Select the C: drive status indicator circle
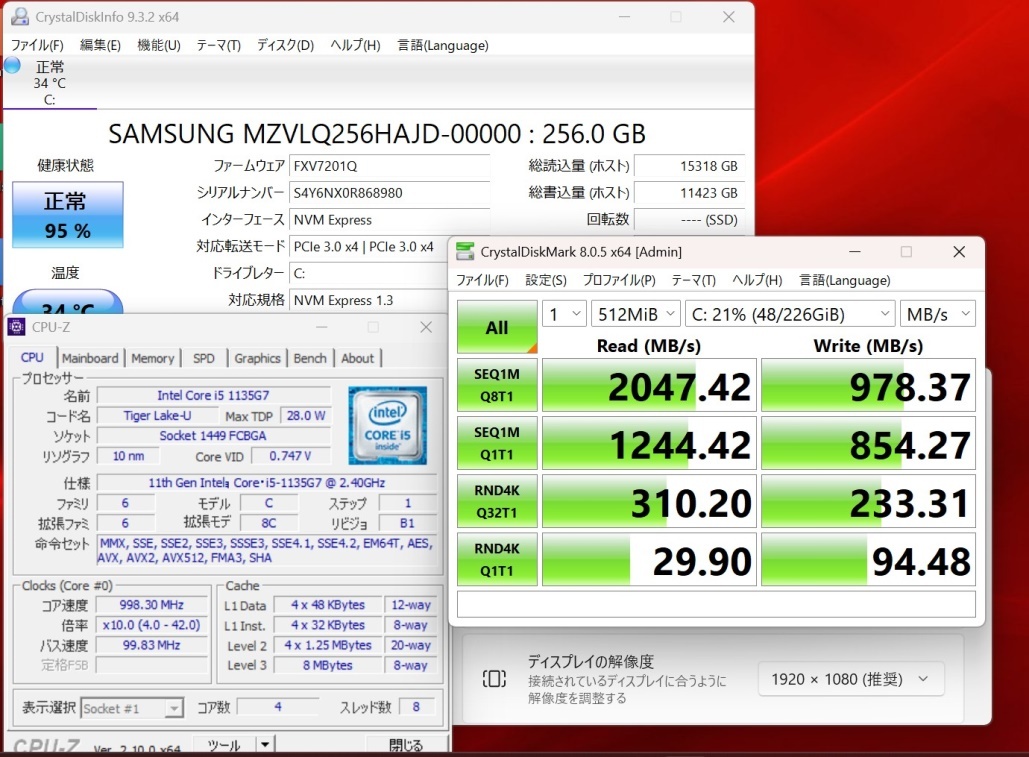Viewport: 1029px width, 757px height. (12, 65)
